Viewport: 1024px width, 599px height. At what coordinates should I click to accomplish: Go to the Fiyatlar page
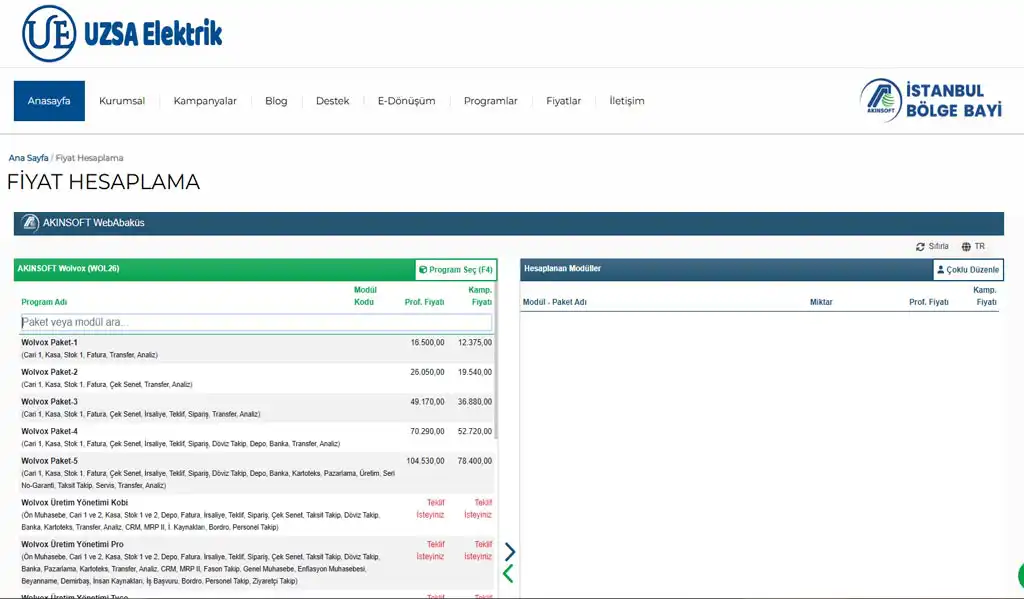tap(563, 101)
